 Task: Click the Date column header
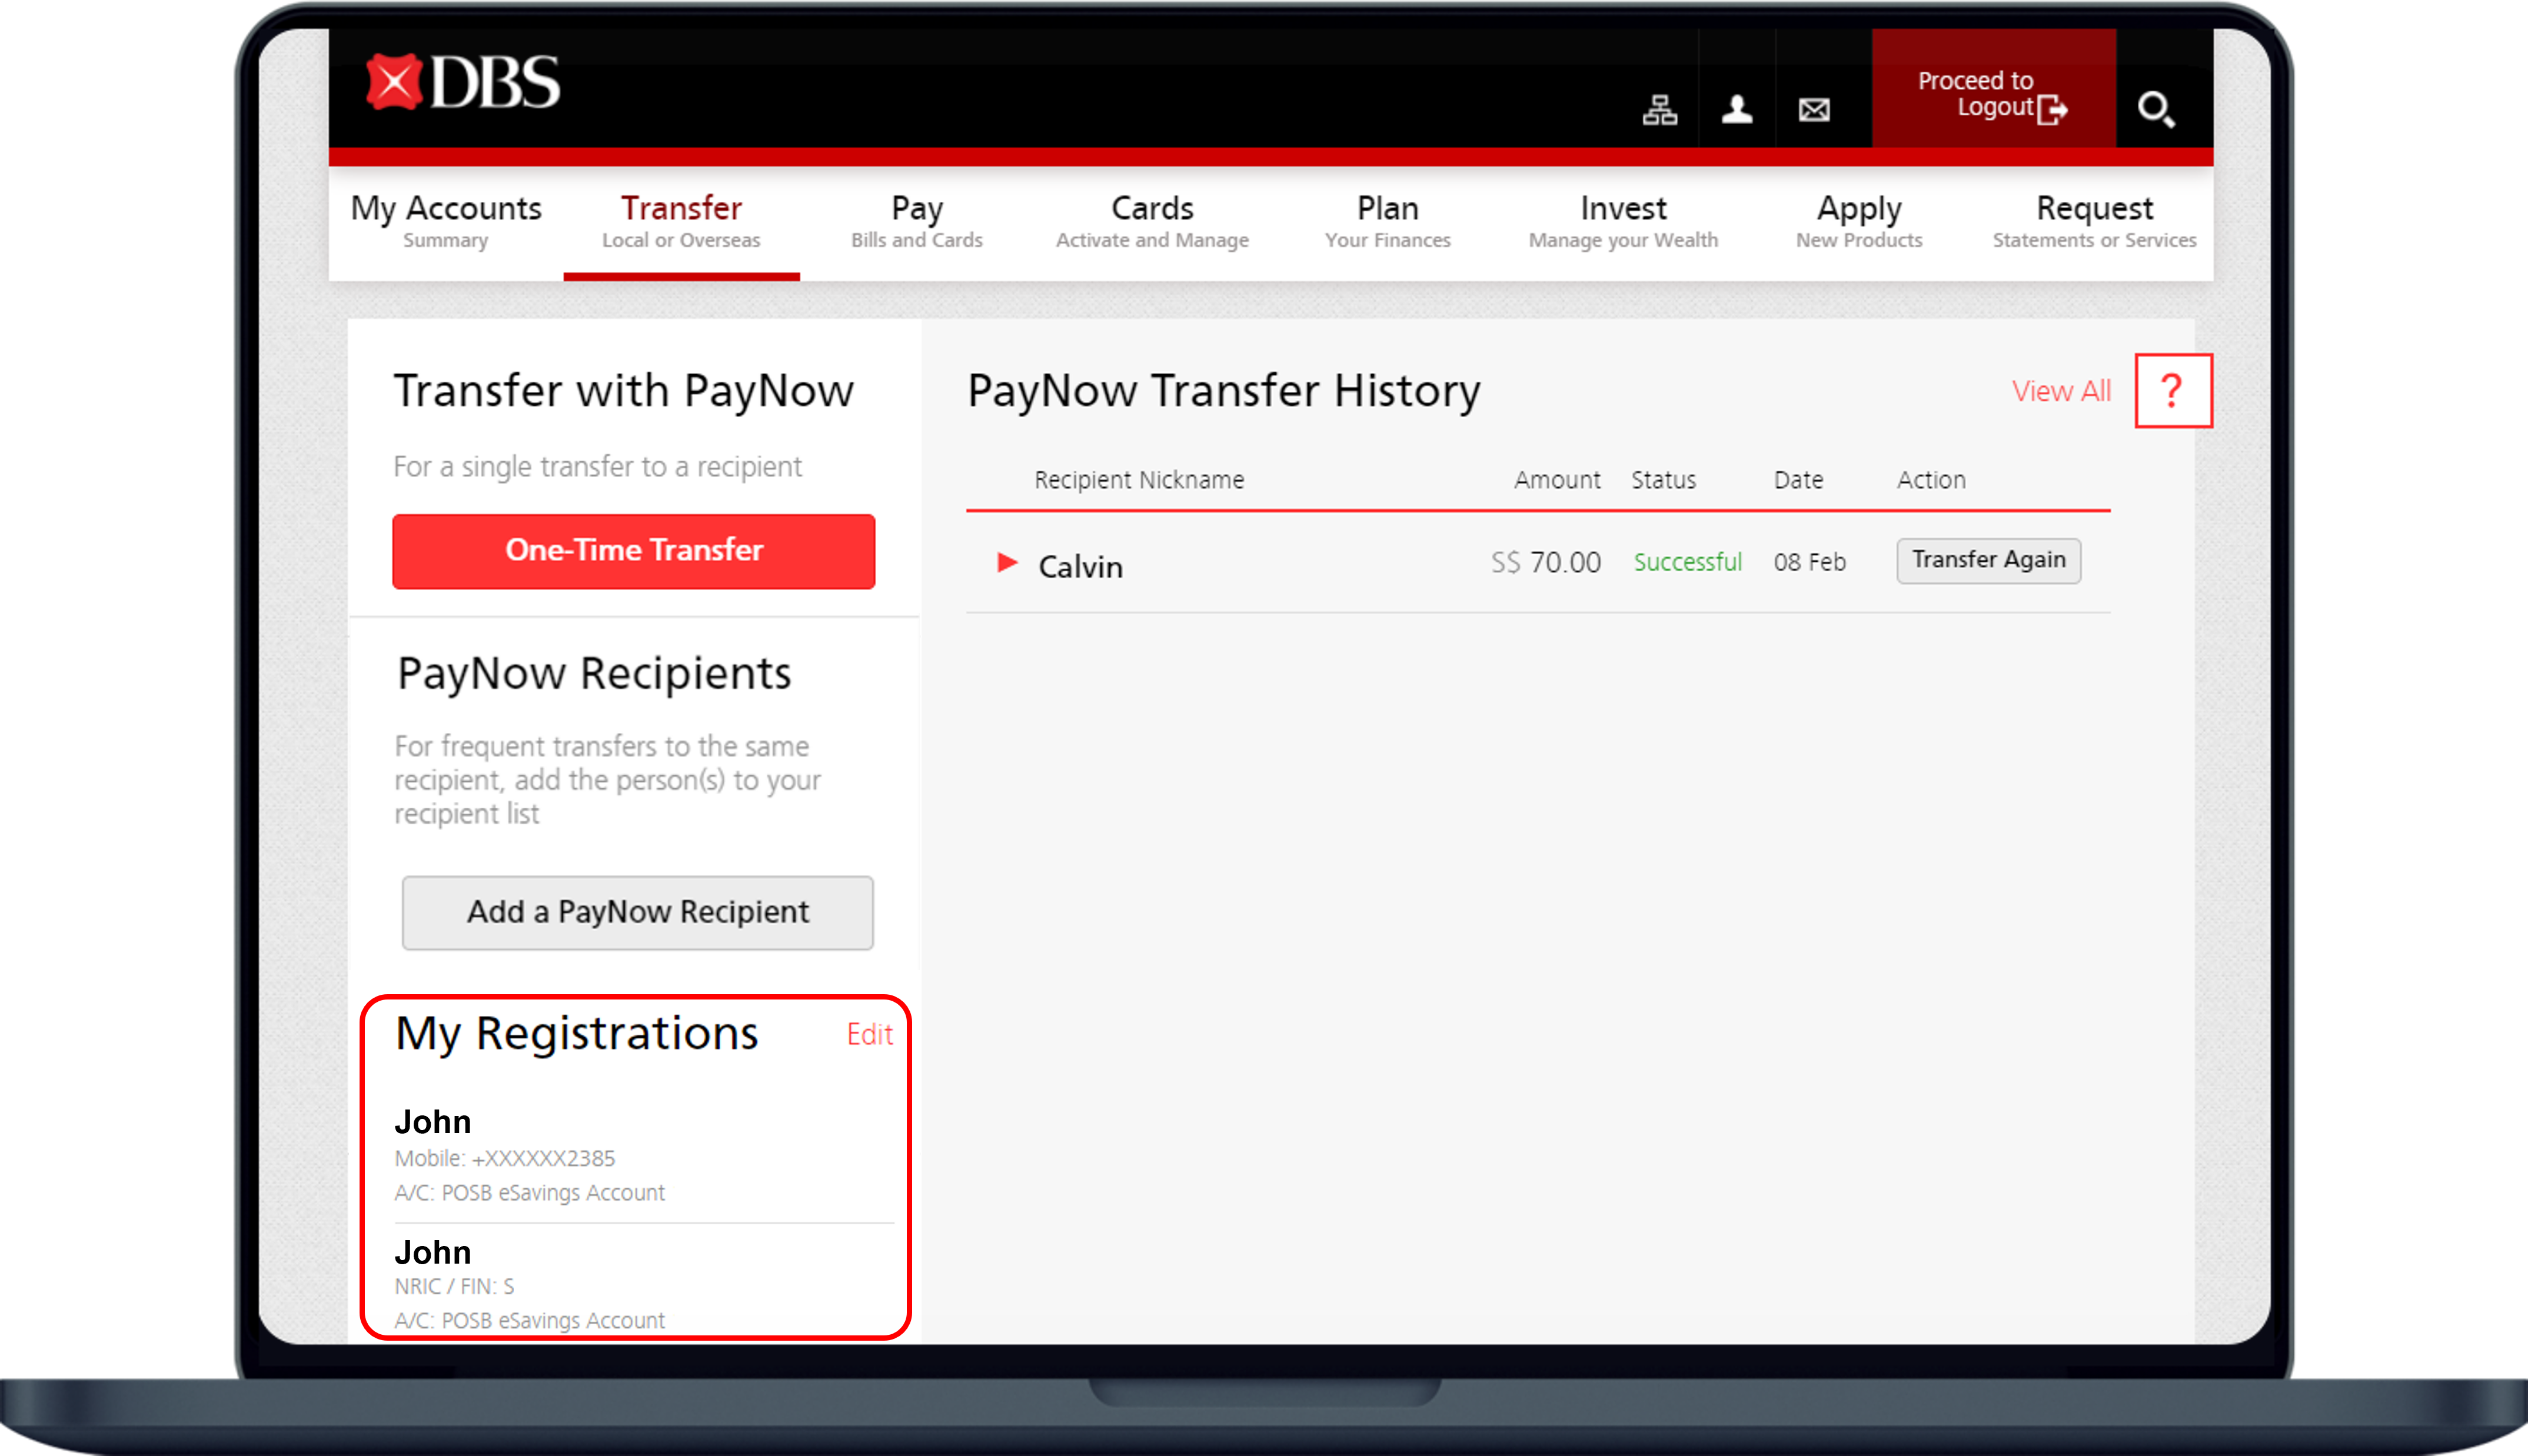(1798, 480)
